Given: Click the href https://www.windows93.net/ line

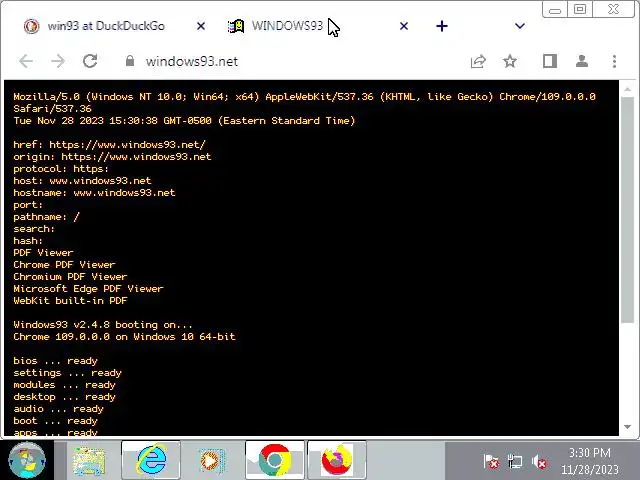Looking at the screenshot, I should coord(109,145).
